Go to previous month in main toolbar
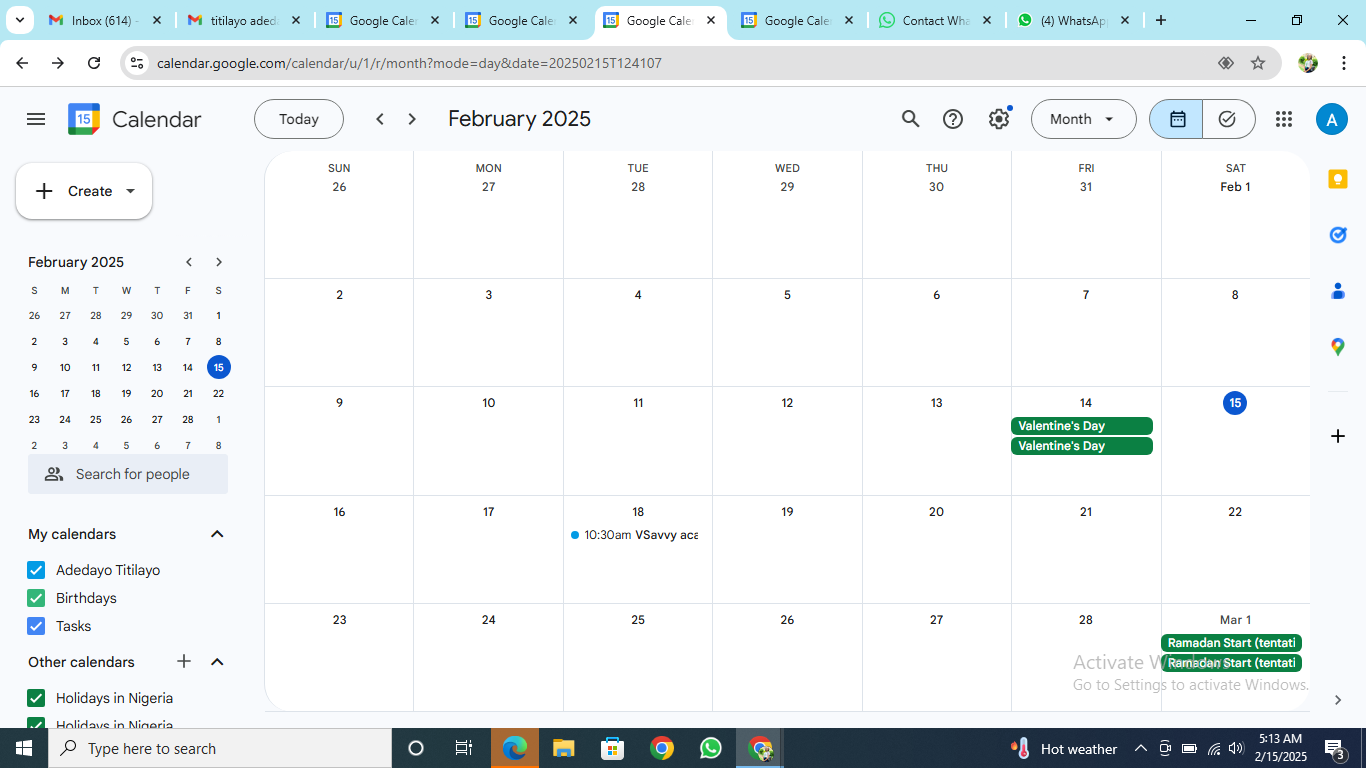Screen dimensions: 1366x768 (x=380, y=119)
